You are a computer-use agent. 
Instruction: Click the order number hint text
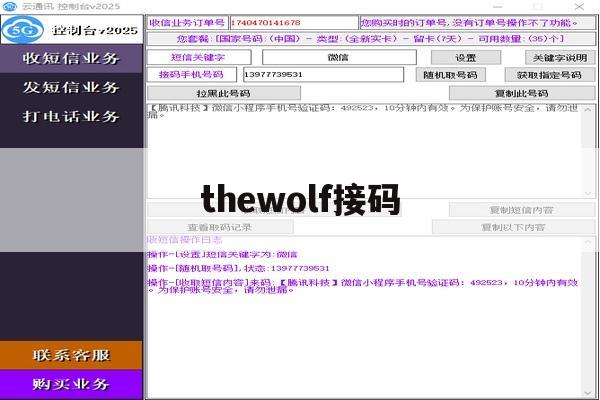pyautogui.click(x=477, y=23)
